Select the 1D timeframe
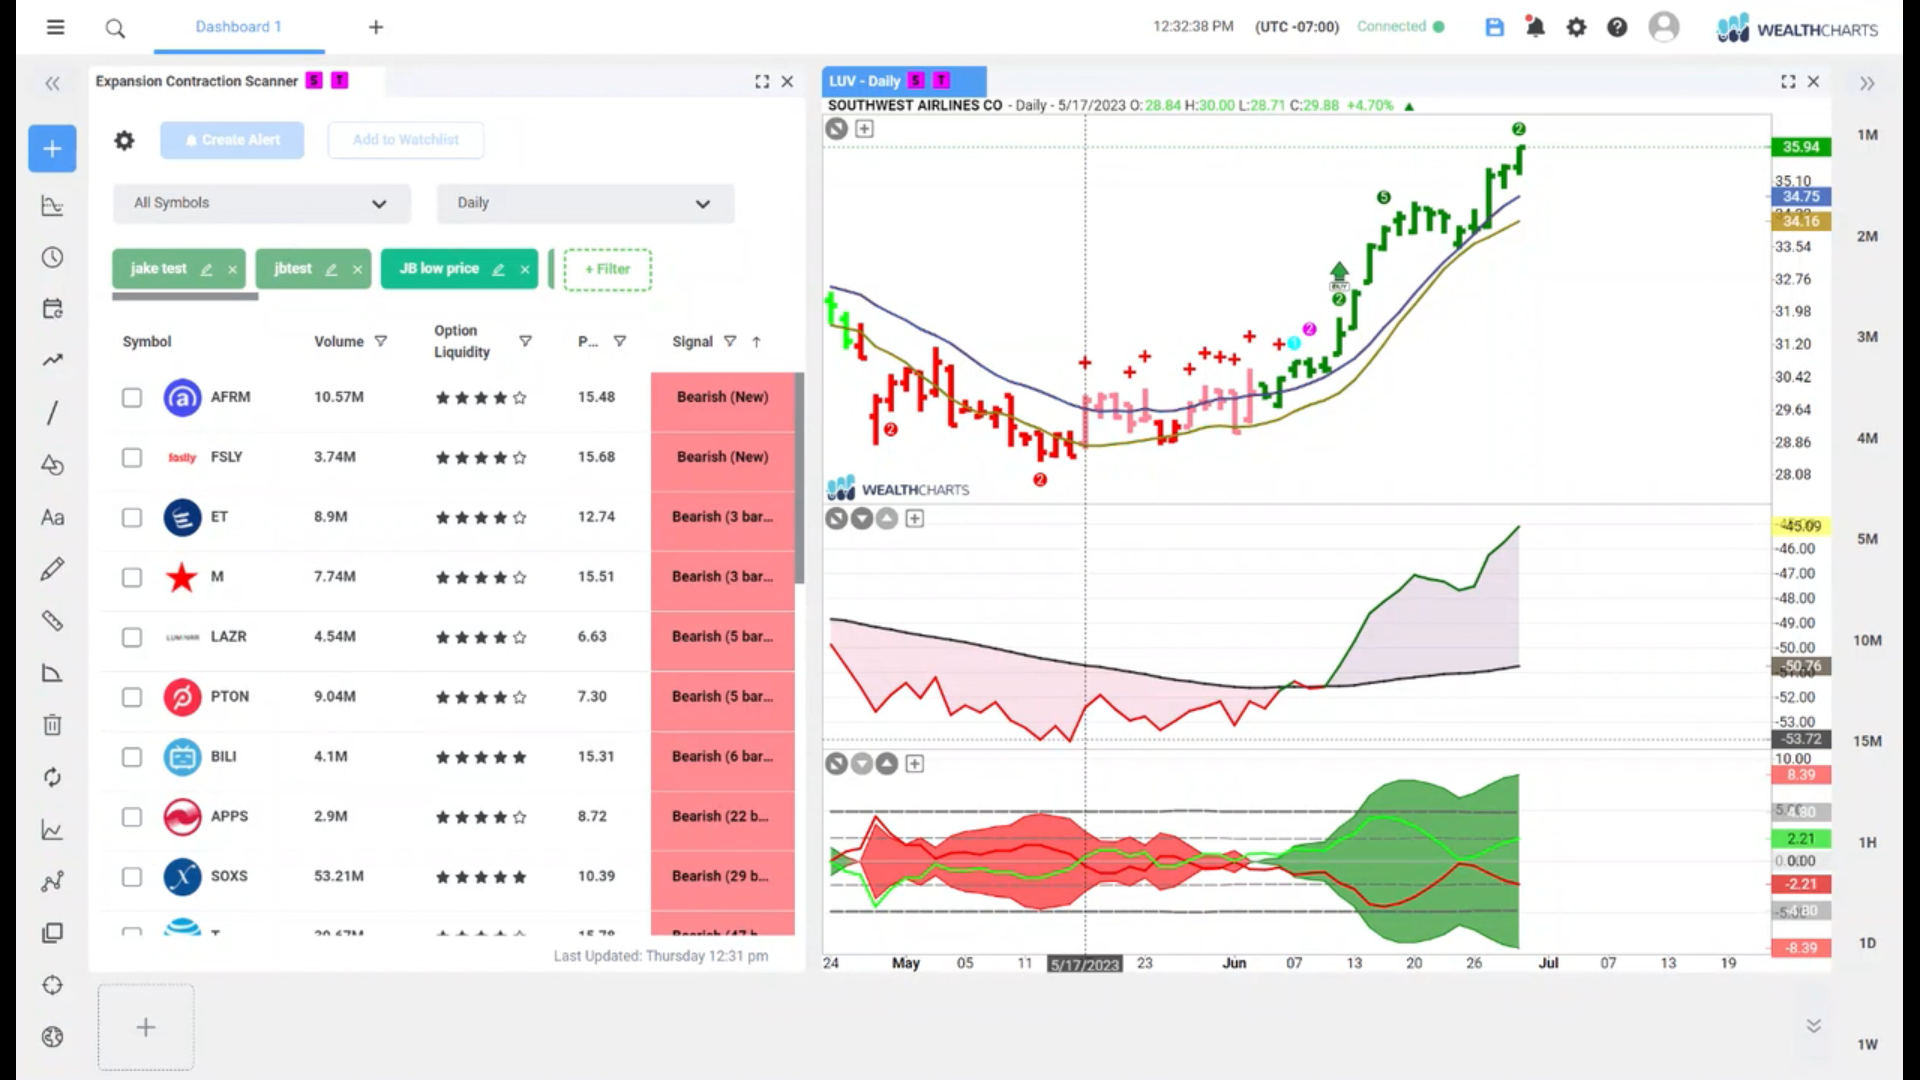The image size is (1920, 1080). pyautogui.click(x=1867, y=943)
